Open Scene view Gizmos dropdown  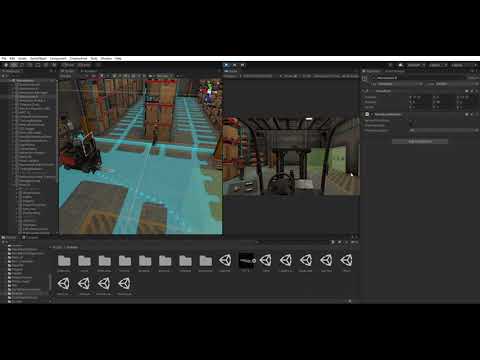163,76
